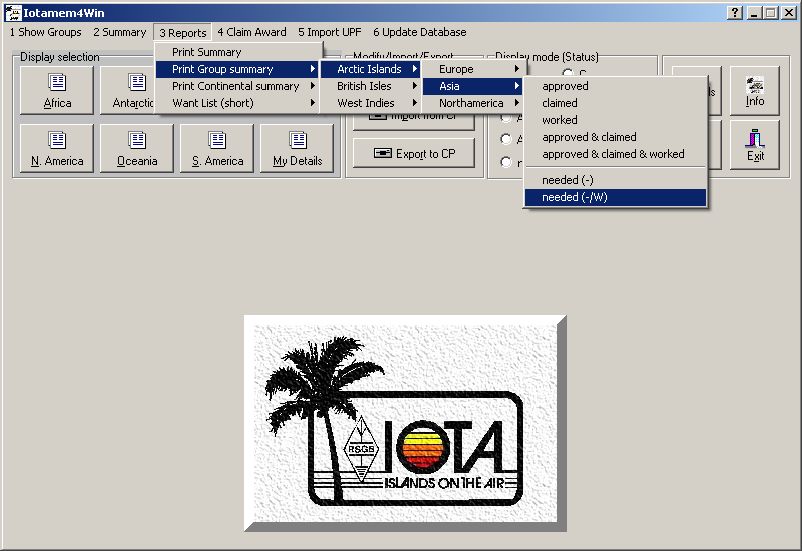Screen dimensions: 802x551
Task: Expand Arctic Islands submenu
Action: pyautogui.click(x=371, y=69)
